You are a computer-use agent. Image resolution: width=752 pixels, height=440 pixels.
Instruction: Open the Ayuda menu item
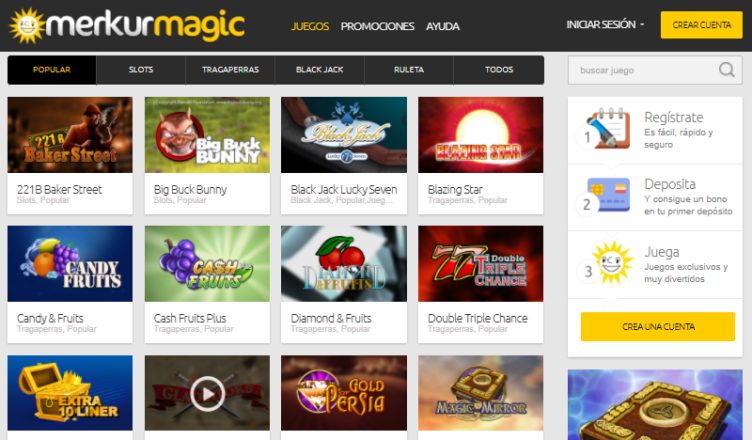point(443,26)
